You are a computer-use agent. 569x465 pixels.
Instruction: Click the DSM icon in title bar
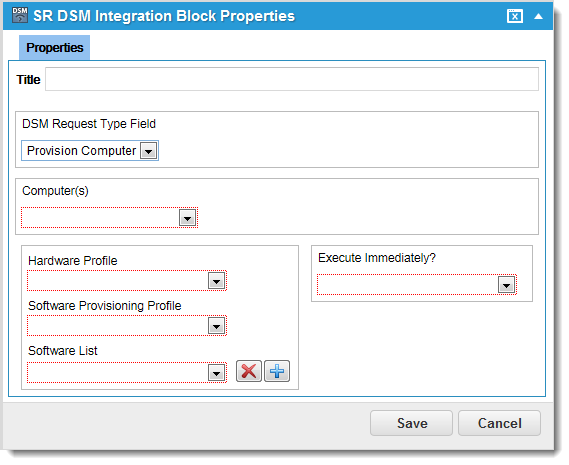tap(20, 15)
